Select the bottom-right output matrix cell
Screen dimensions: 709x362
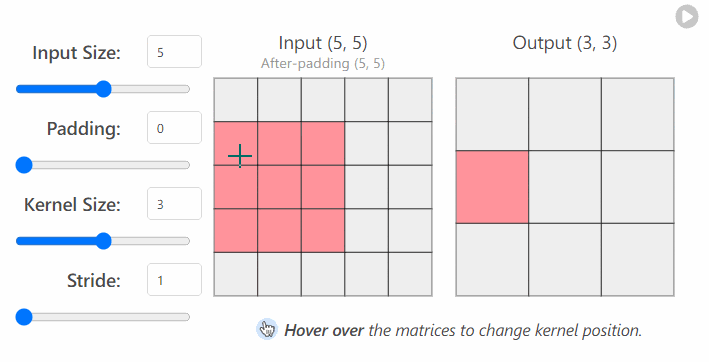(x=638, y=259)
